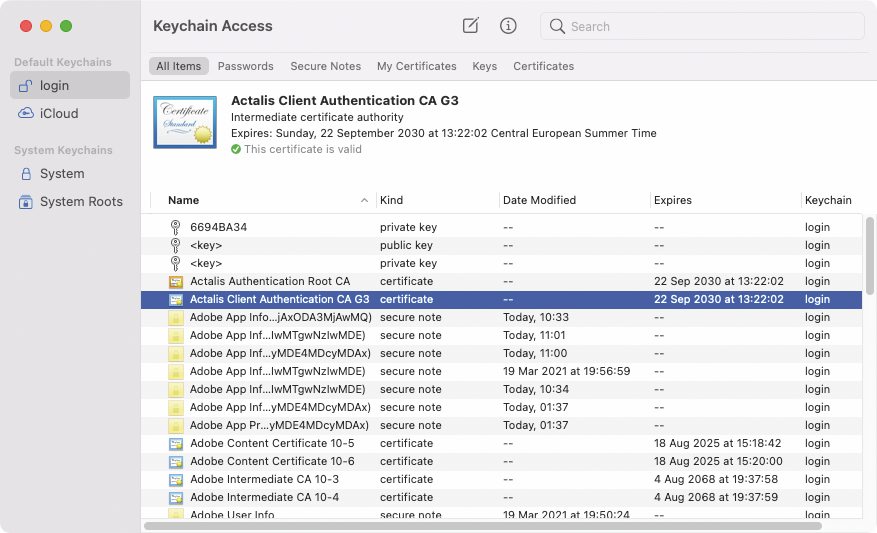Image resolution: width=877 pixels, height=533 pixels.
Task: Click the vertical scrollbar of the item list
Action: [x=869, y=256]
